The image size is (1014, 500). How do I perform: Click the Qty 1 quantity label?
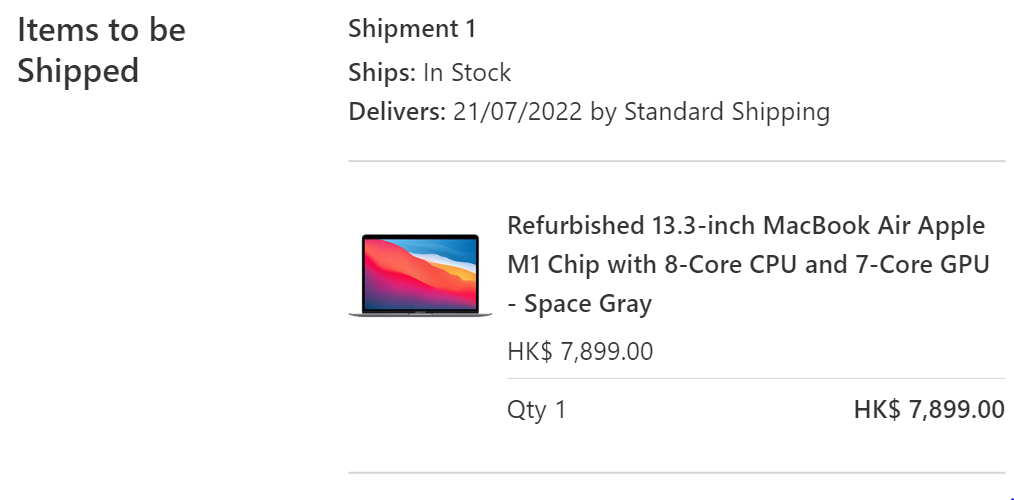point(537,409)
